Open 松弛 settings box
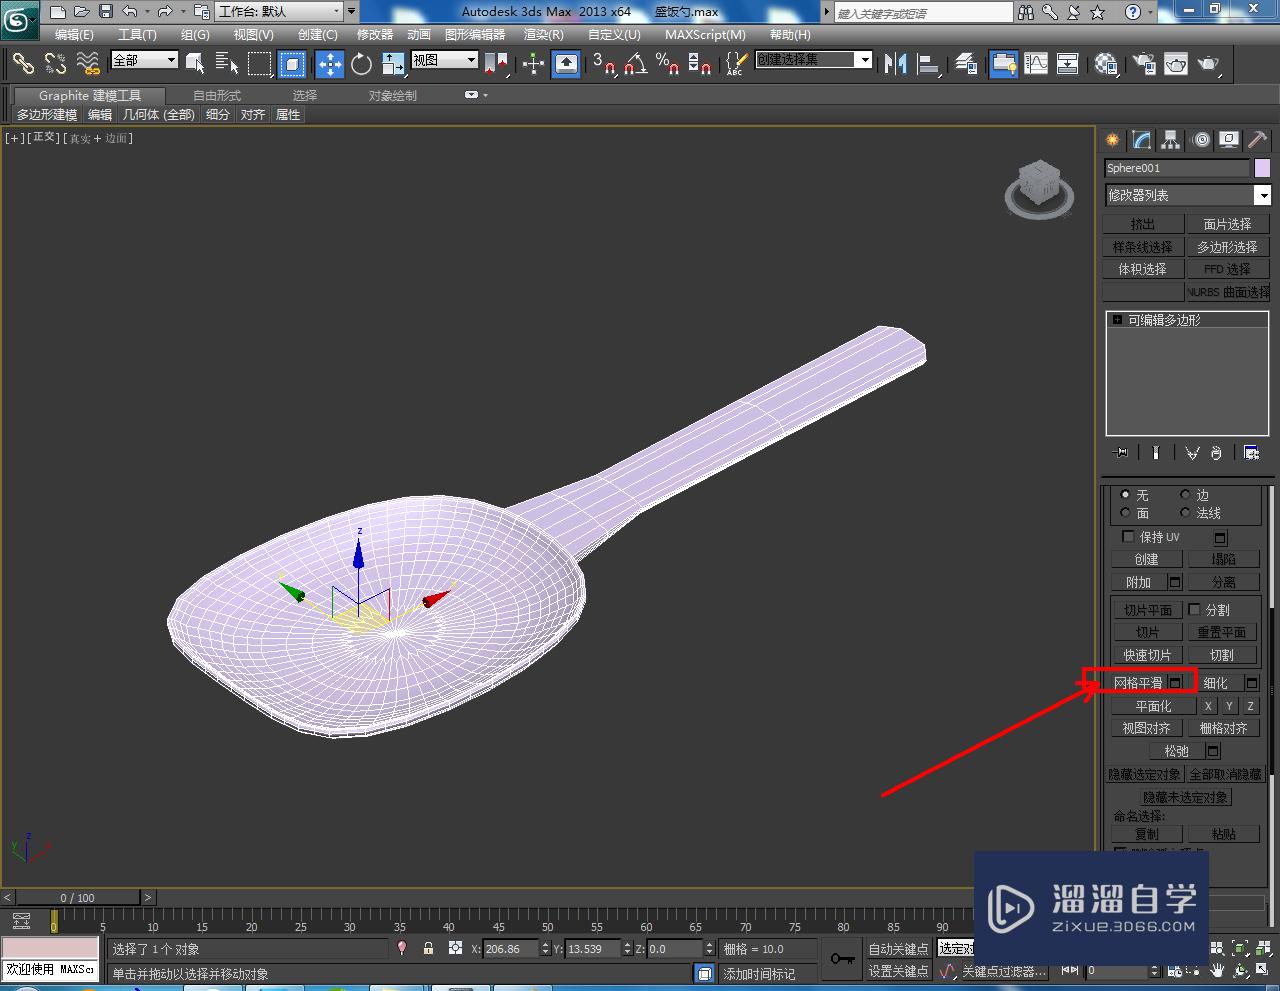Viewport: 1280px width, 991px height. [1213, 751]
